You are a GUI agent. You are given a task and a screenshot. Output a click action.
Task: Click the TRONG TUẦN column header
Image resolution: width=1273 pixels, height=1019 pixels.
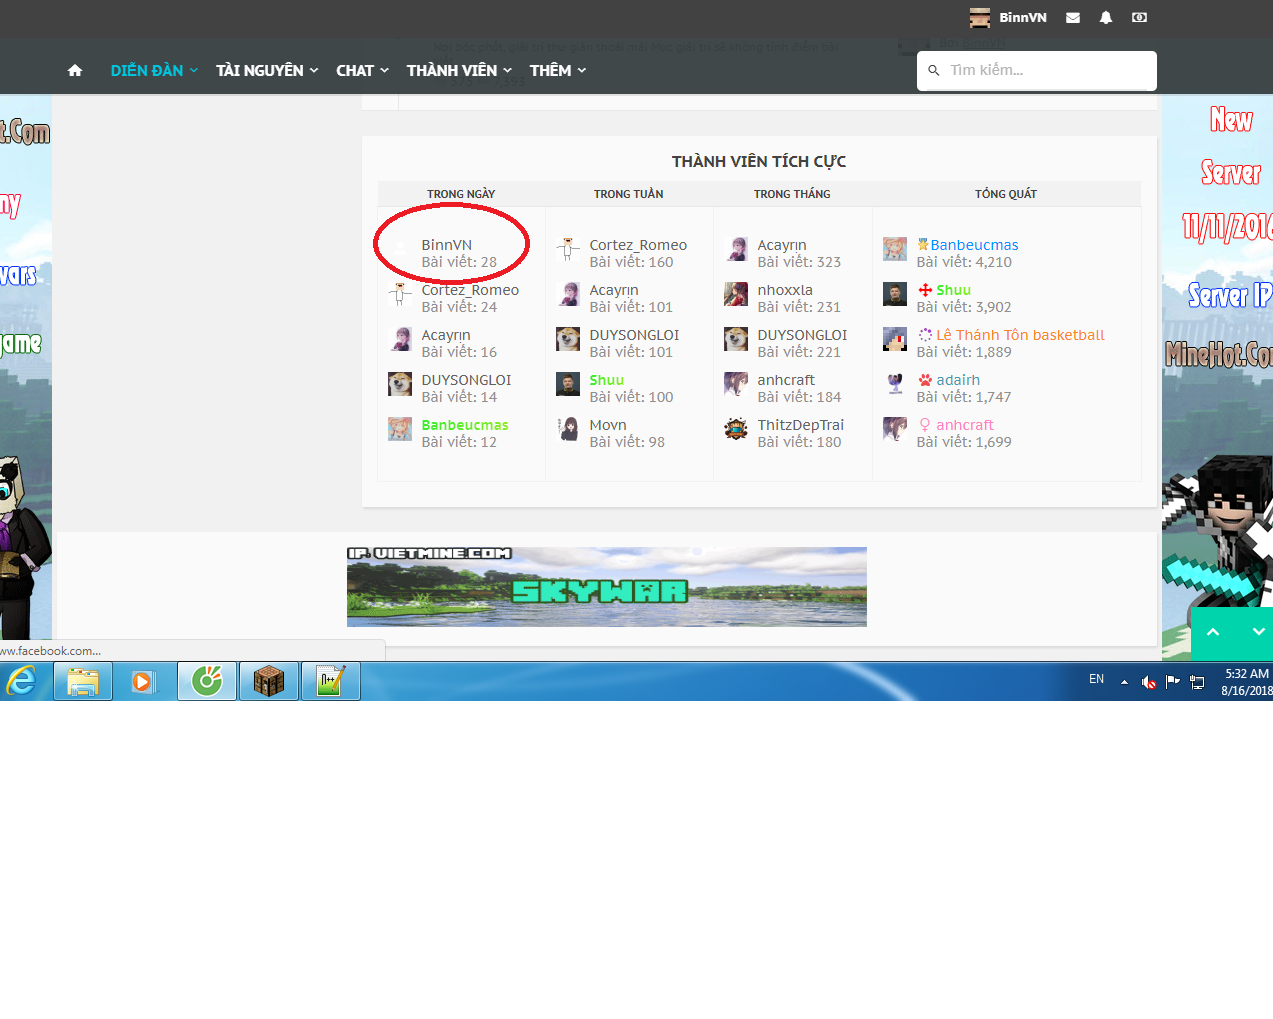pyautogui.click(x=629, y=194)
